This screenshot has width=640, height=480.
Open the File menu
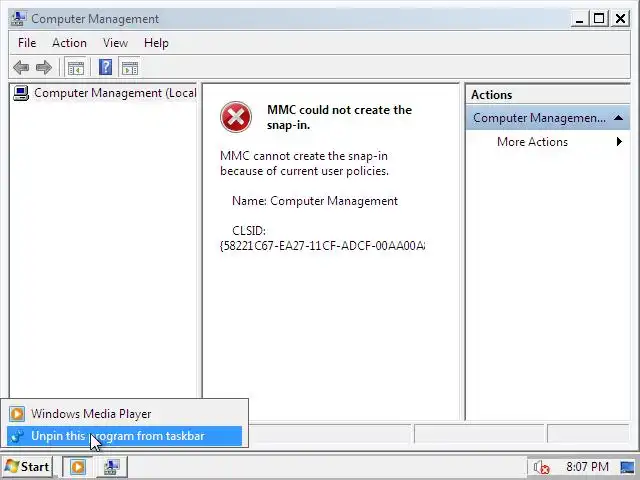(x=27, y=43)
